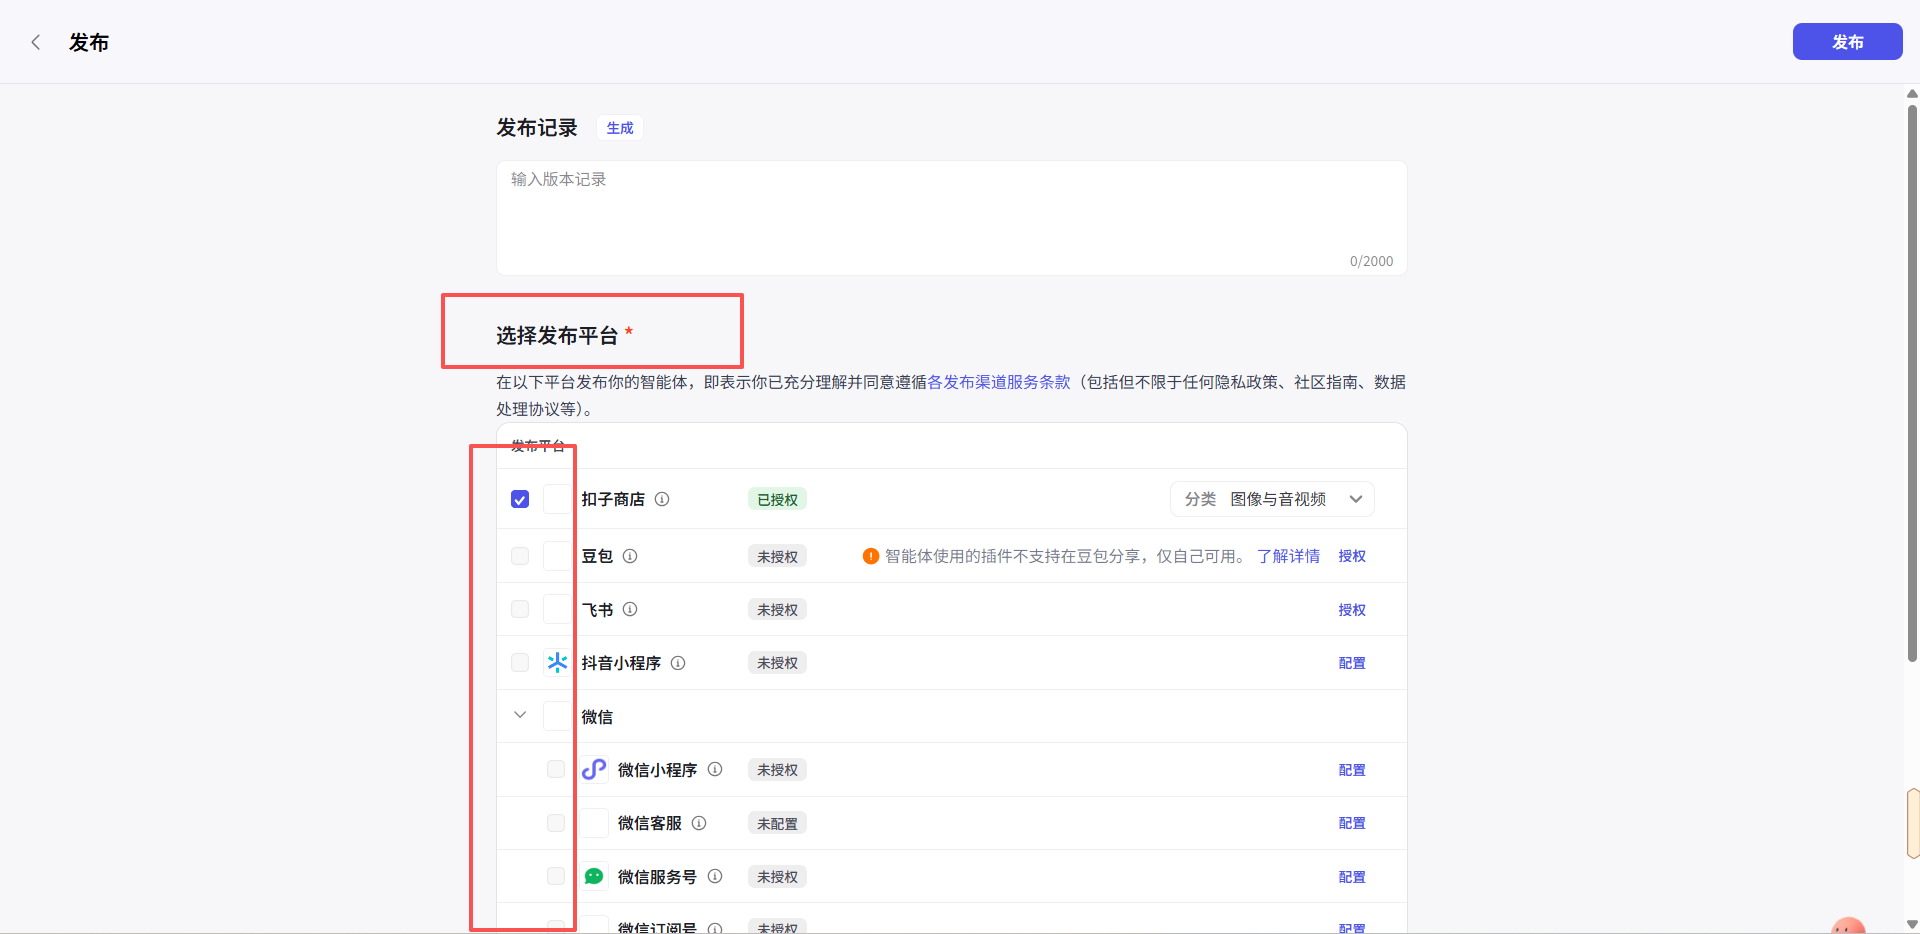Click the green 微信服务号 logo
The image size is (1920, 934).
tap(594, 876)
